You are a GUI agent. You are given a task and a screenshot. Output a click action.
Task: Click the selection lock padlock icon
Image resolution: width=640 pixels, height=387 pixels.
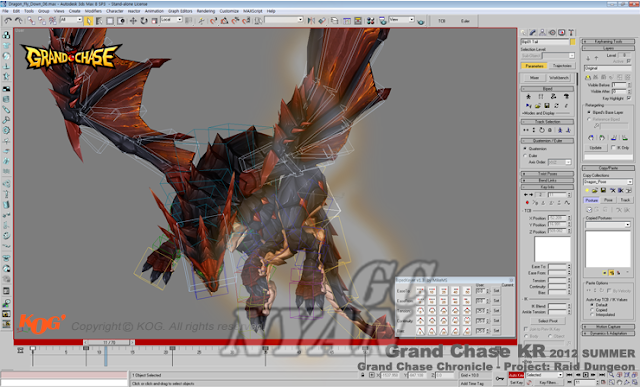[362, 375]
